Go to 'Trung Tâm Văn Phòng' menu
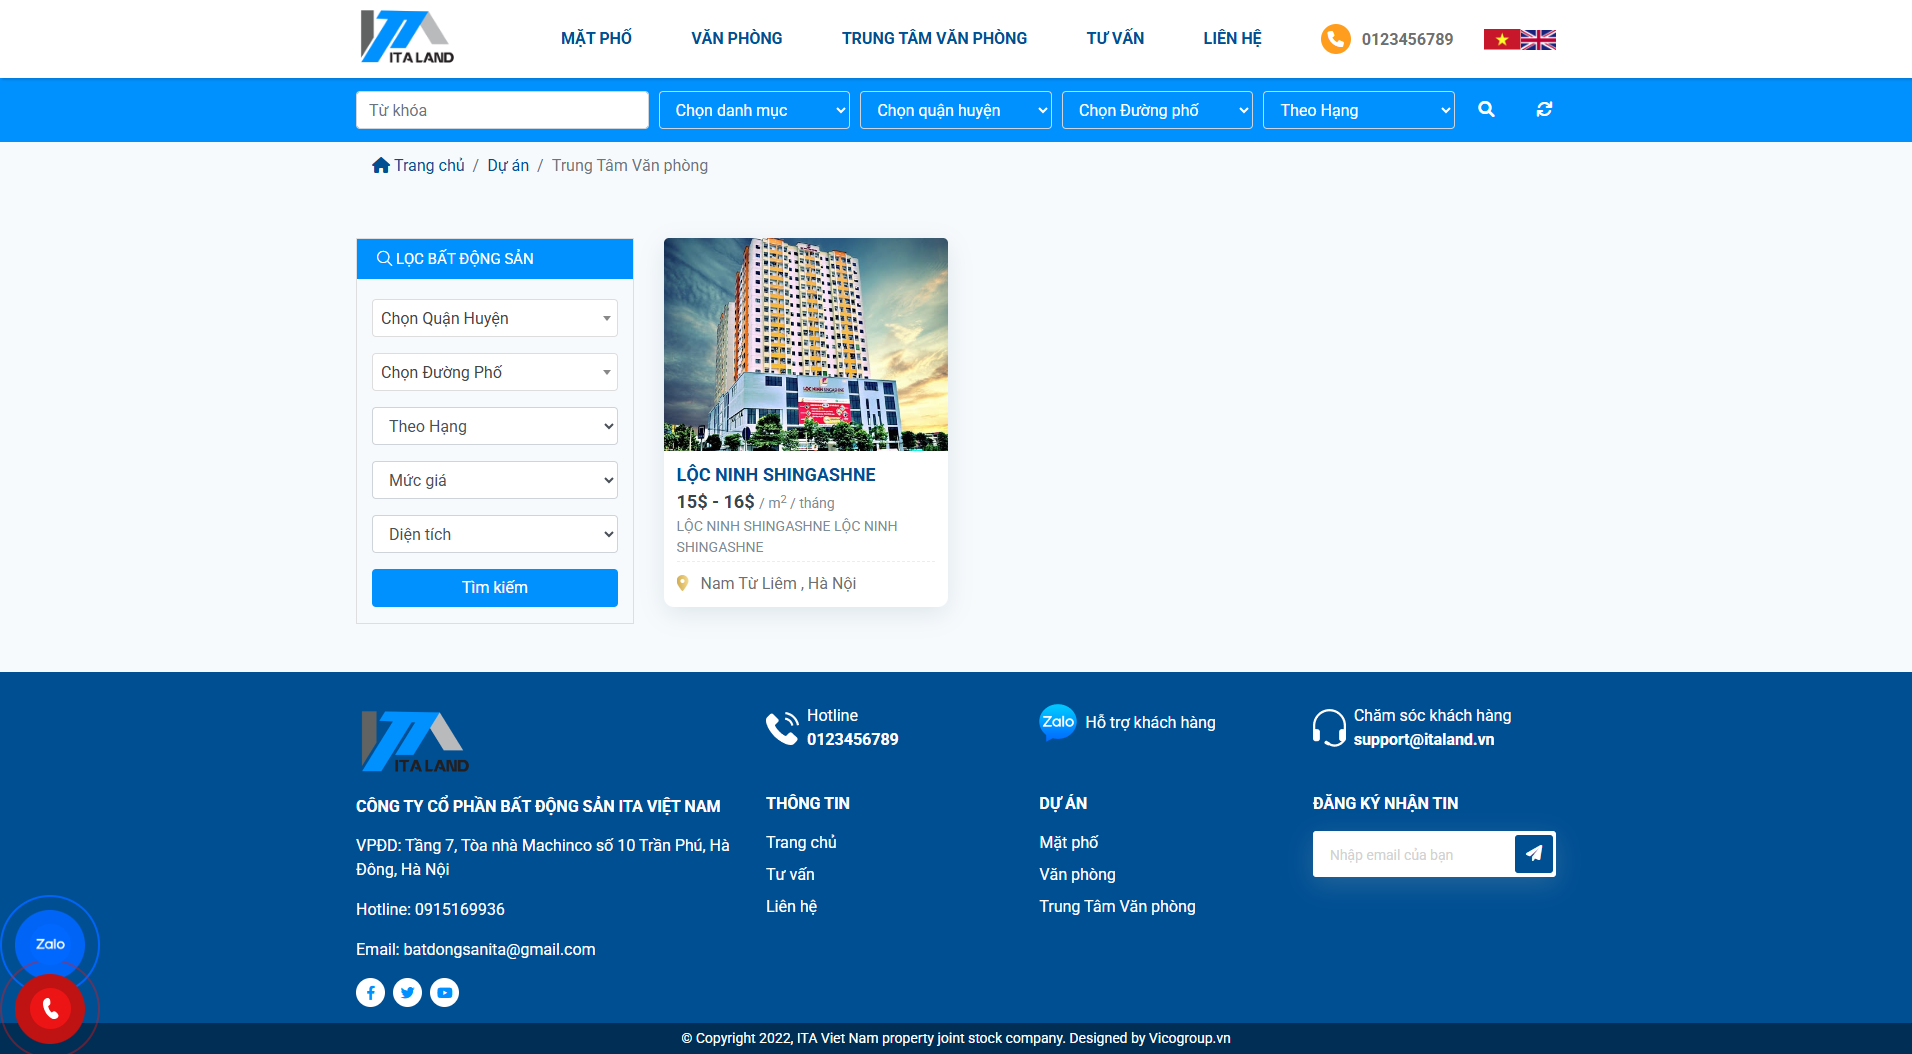Image resolution: width=1912 pixels, height=1054 pixels. (x=934, y=38)
